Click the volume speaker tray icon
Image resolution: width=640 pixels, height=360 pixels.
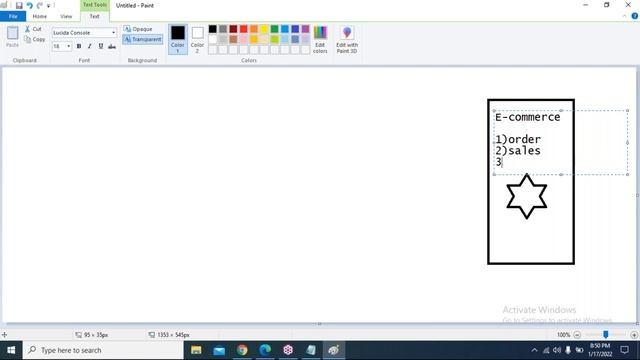point(557,350)
